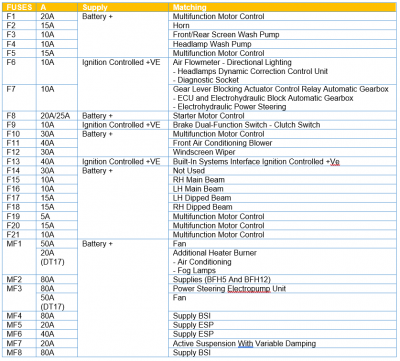400x361 pixels.
Task: Click Starter Motor Control cell
Action: click(282, 116)
